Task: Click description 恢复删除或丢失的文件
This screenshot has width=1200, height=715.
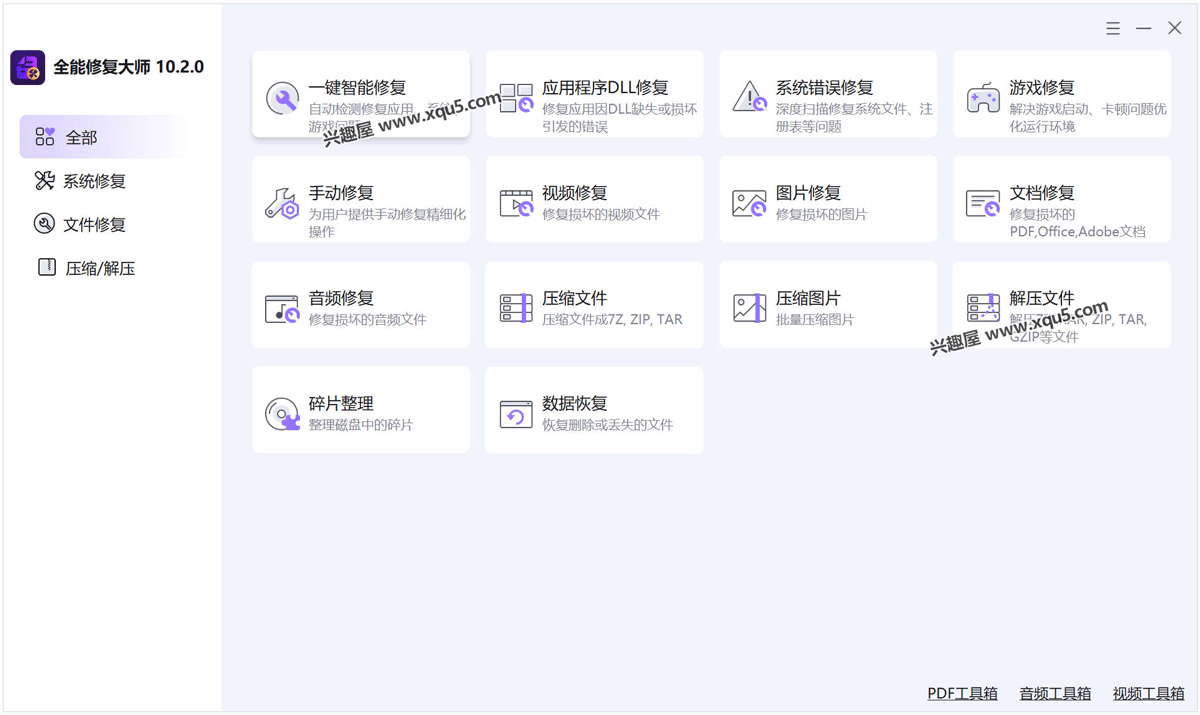Action: [x=608, y=425]
